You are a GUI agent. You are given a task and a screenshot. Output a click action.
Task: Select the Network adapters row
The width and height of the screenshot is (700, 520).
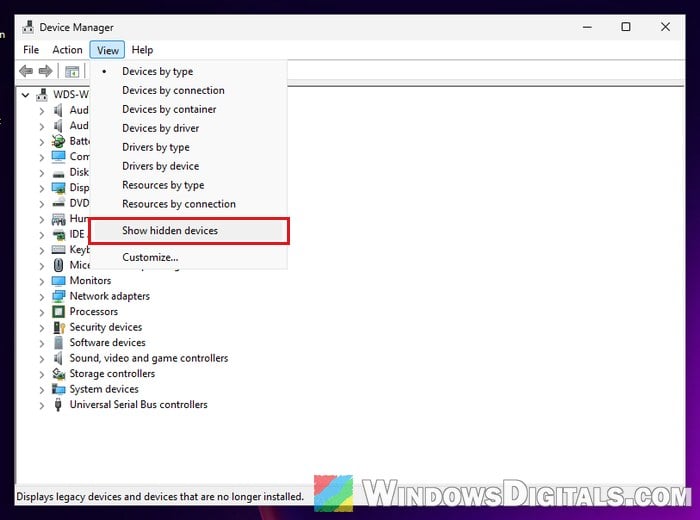[x=109, y=296]
